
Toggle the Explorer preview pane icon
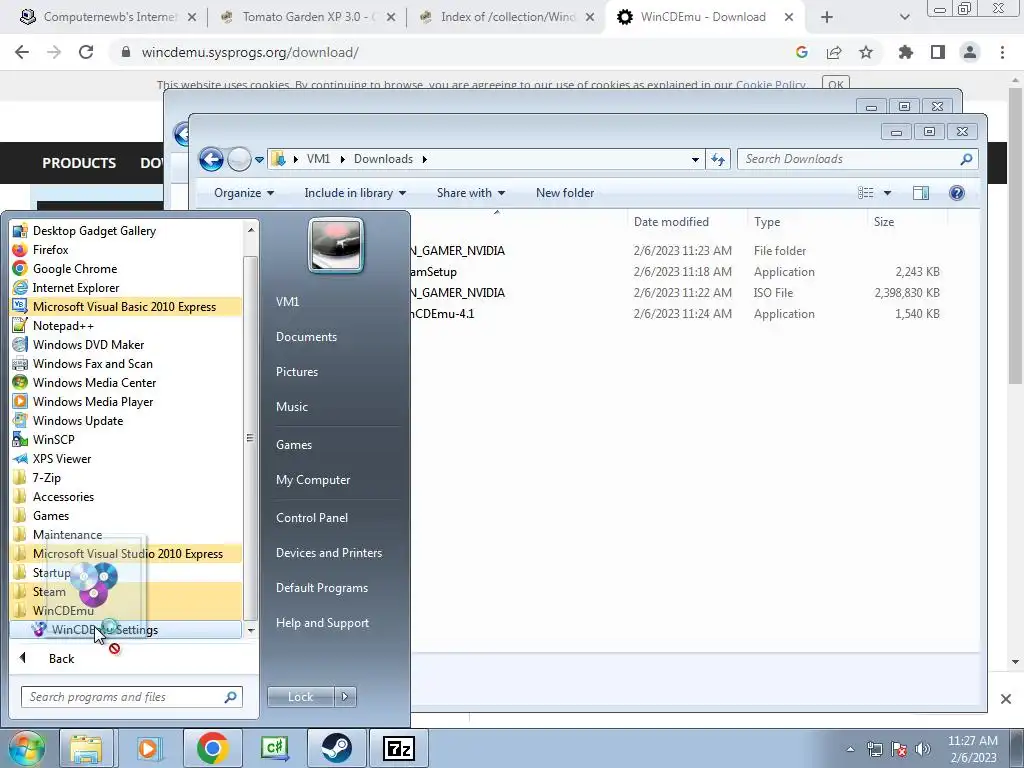click(921, 193)
